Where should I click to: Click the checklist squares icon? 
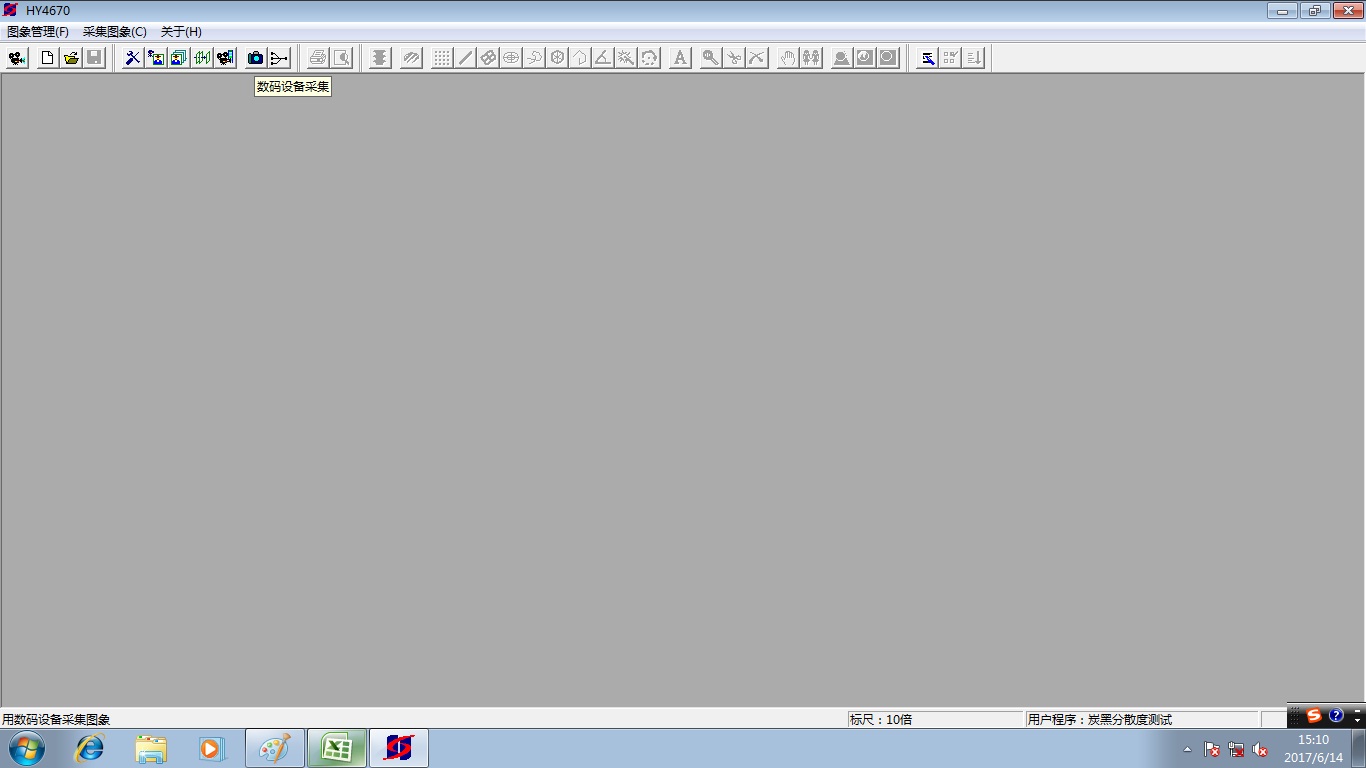(x=951, y=58)
